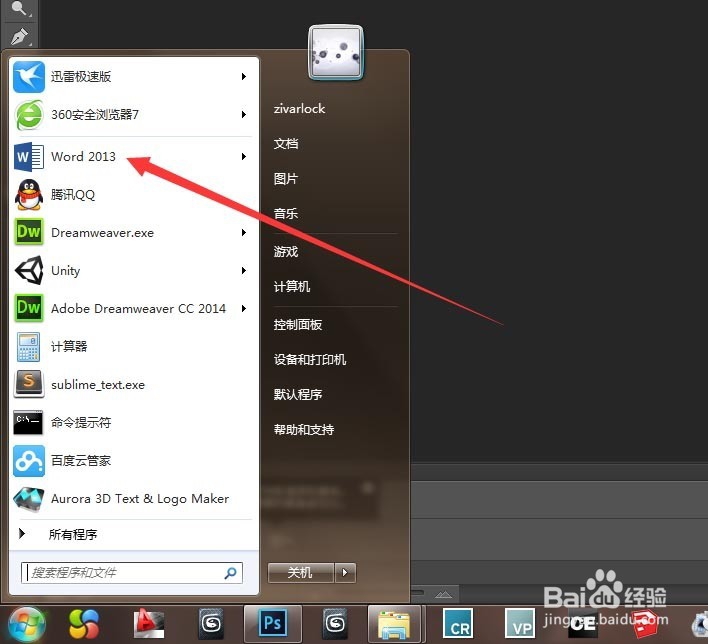The height and width of the screenshot is (644, 708).
Task: Expand the 迅雷极速版 jump list arrow
Action: [244, 77]
